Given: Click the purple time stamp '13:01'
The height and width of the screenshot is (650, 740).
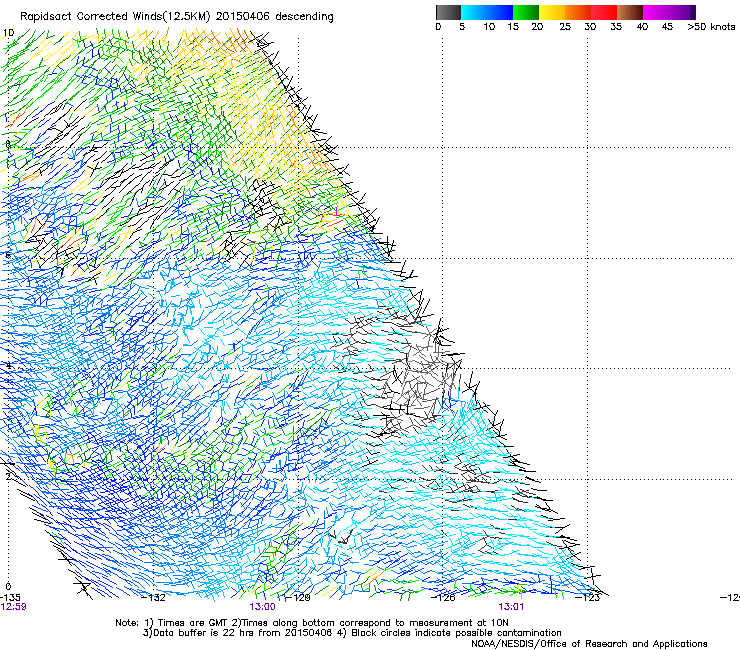Looking at the screenshot, I should click(x=511, y=607).
